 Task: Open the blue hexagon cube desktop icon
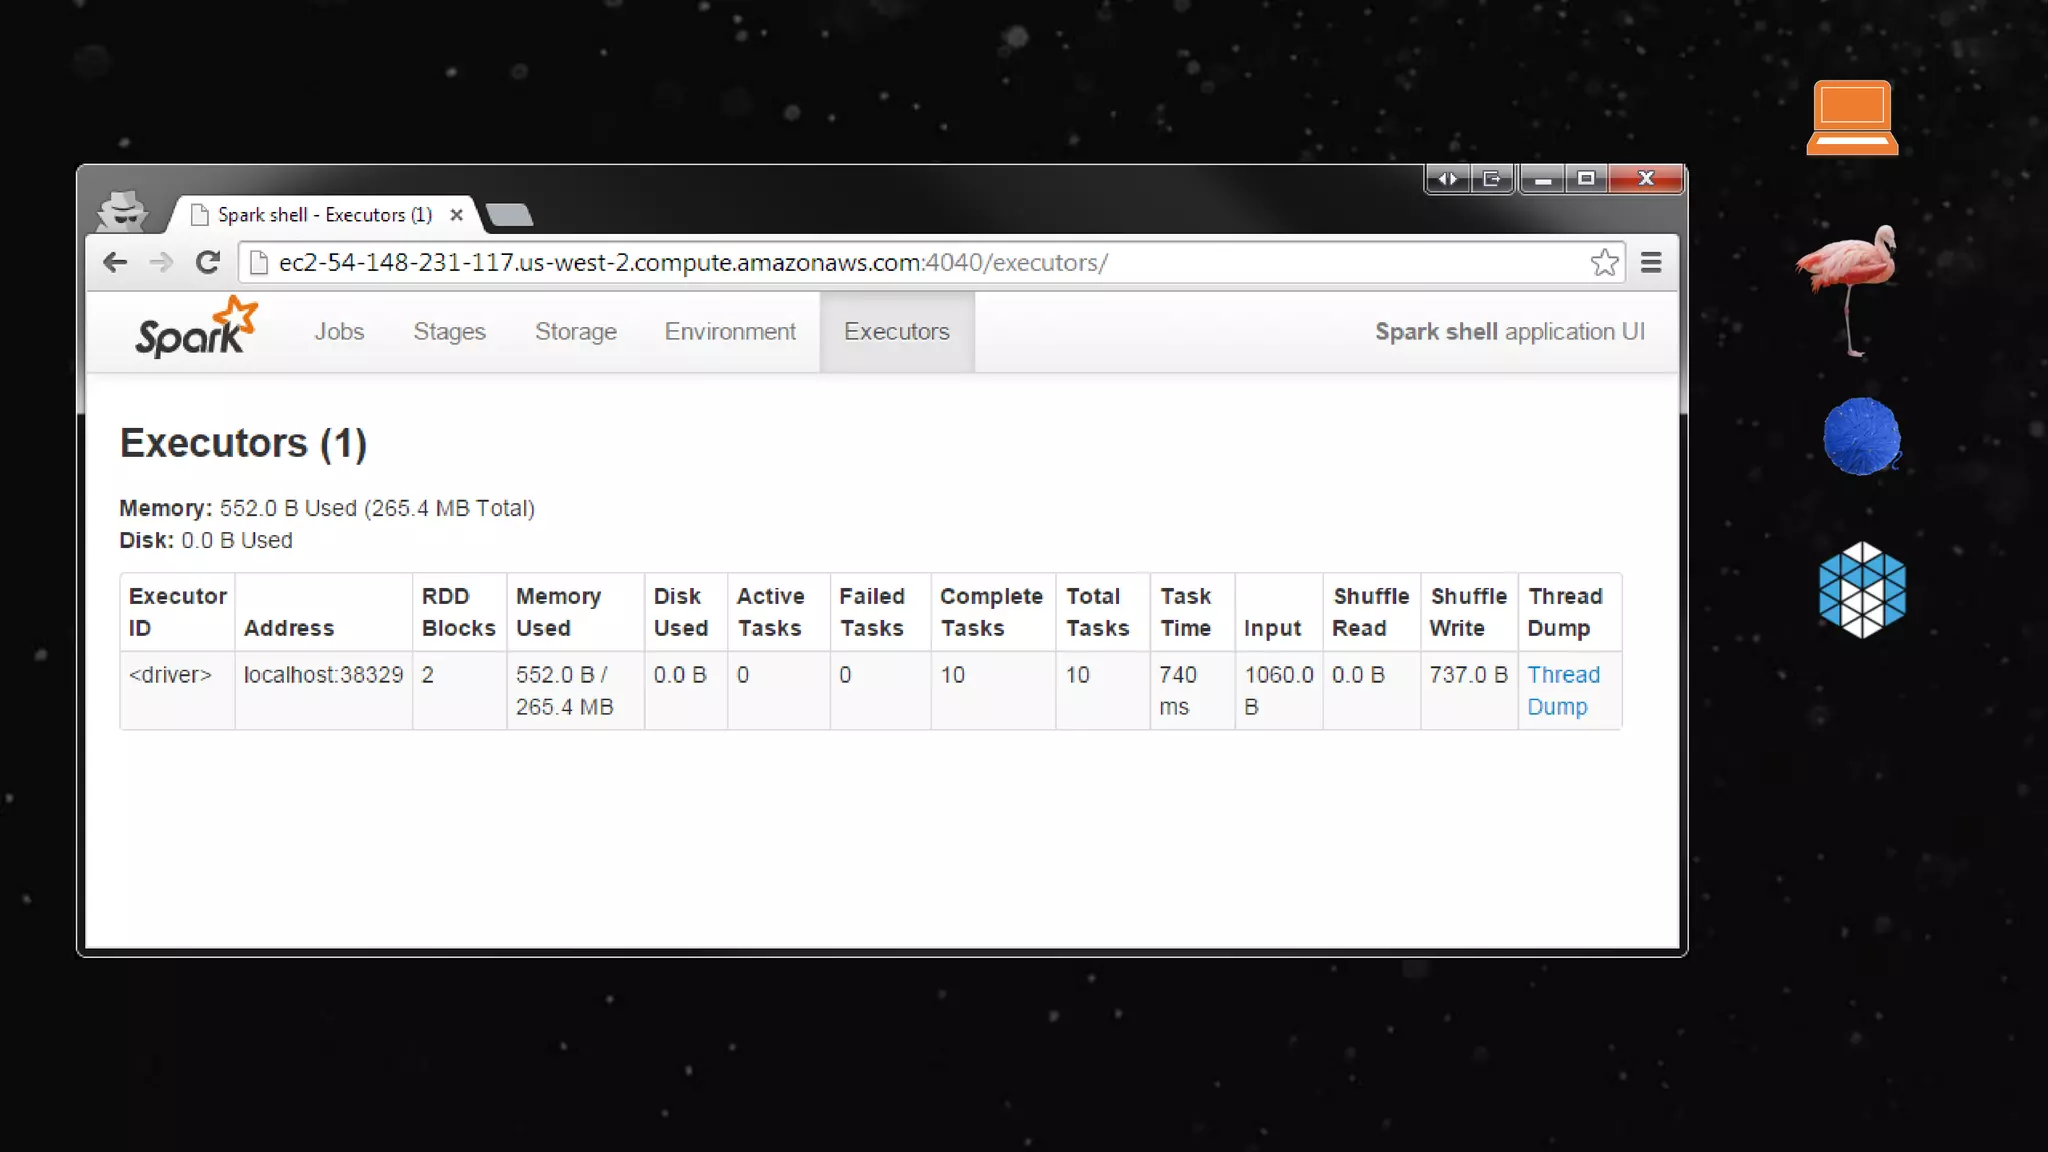click(1862, 590)
